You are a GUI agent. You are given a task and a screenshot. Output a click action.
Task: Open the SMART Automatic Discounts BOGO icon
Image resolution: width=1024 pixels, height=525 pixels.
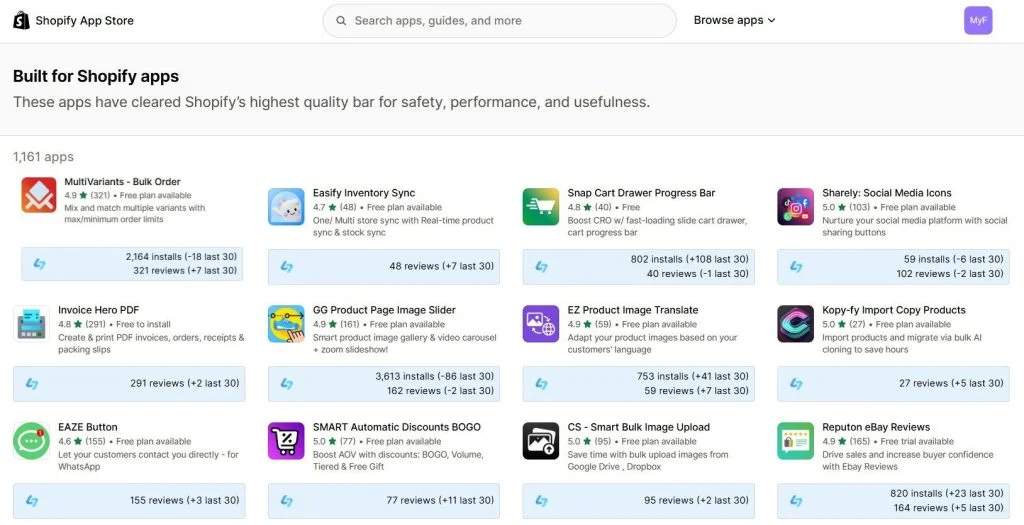pos(286,441)
